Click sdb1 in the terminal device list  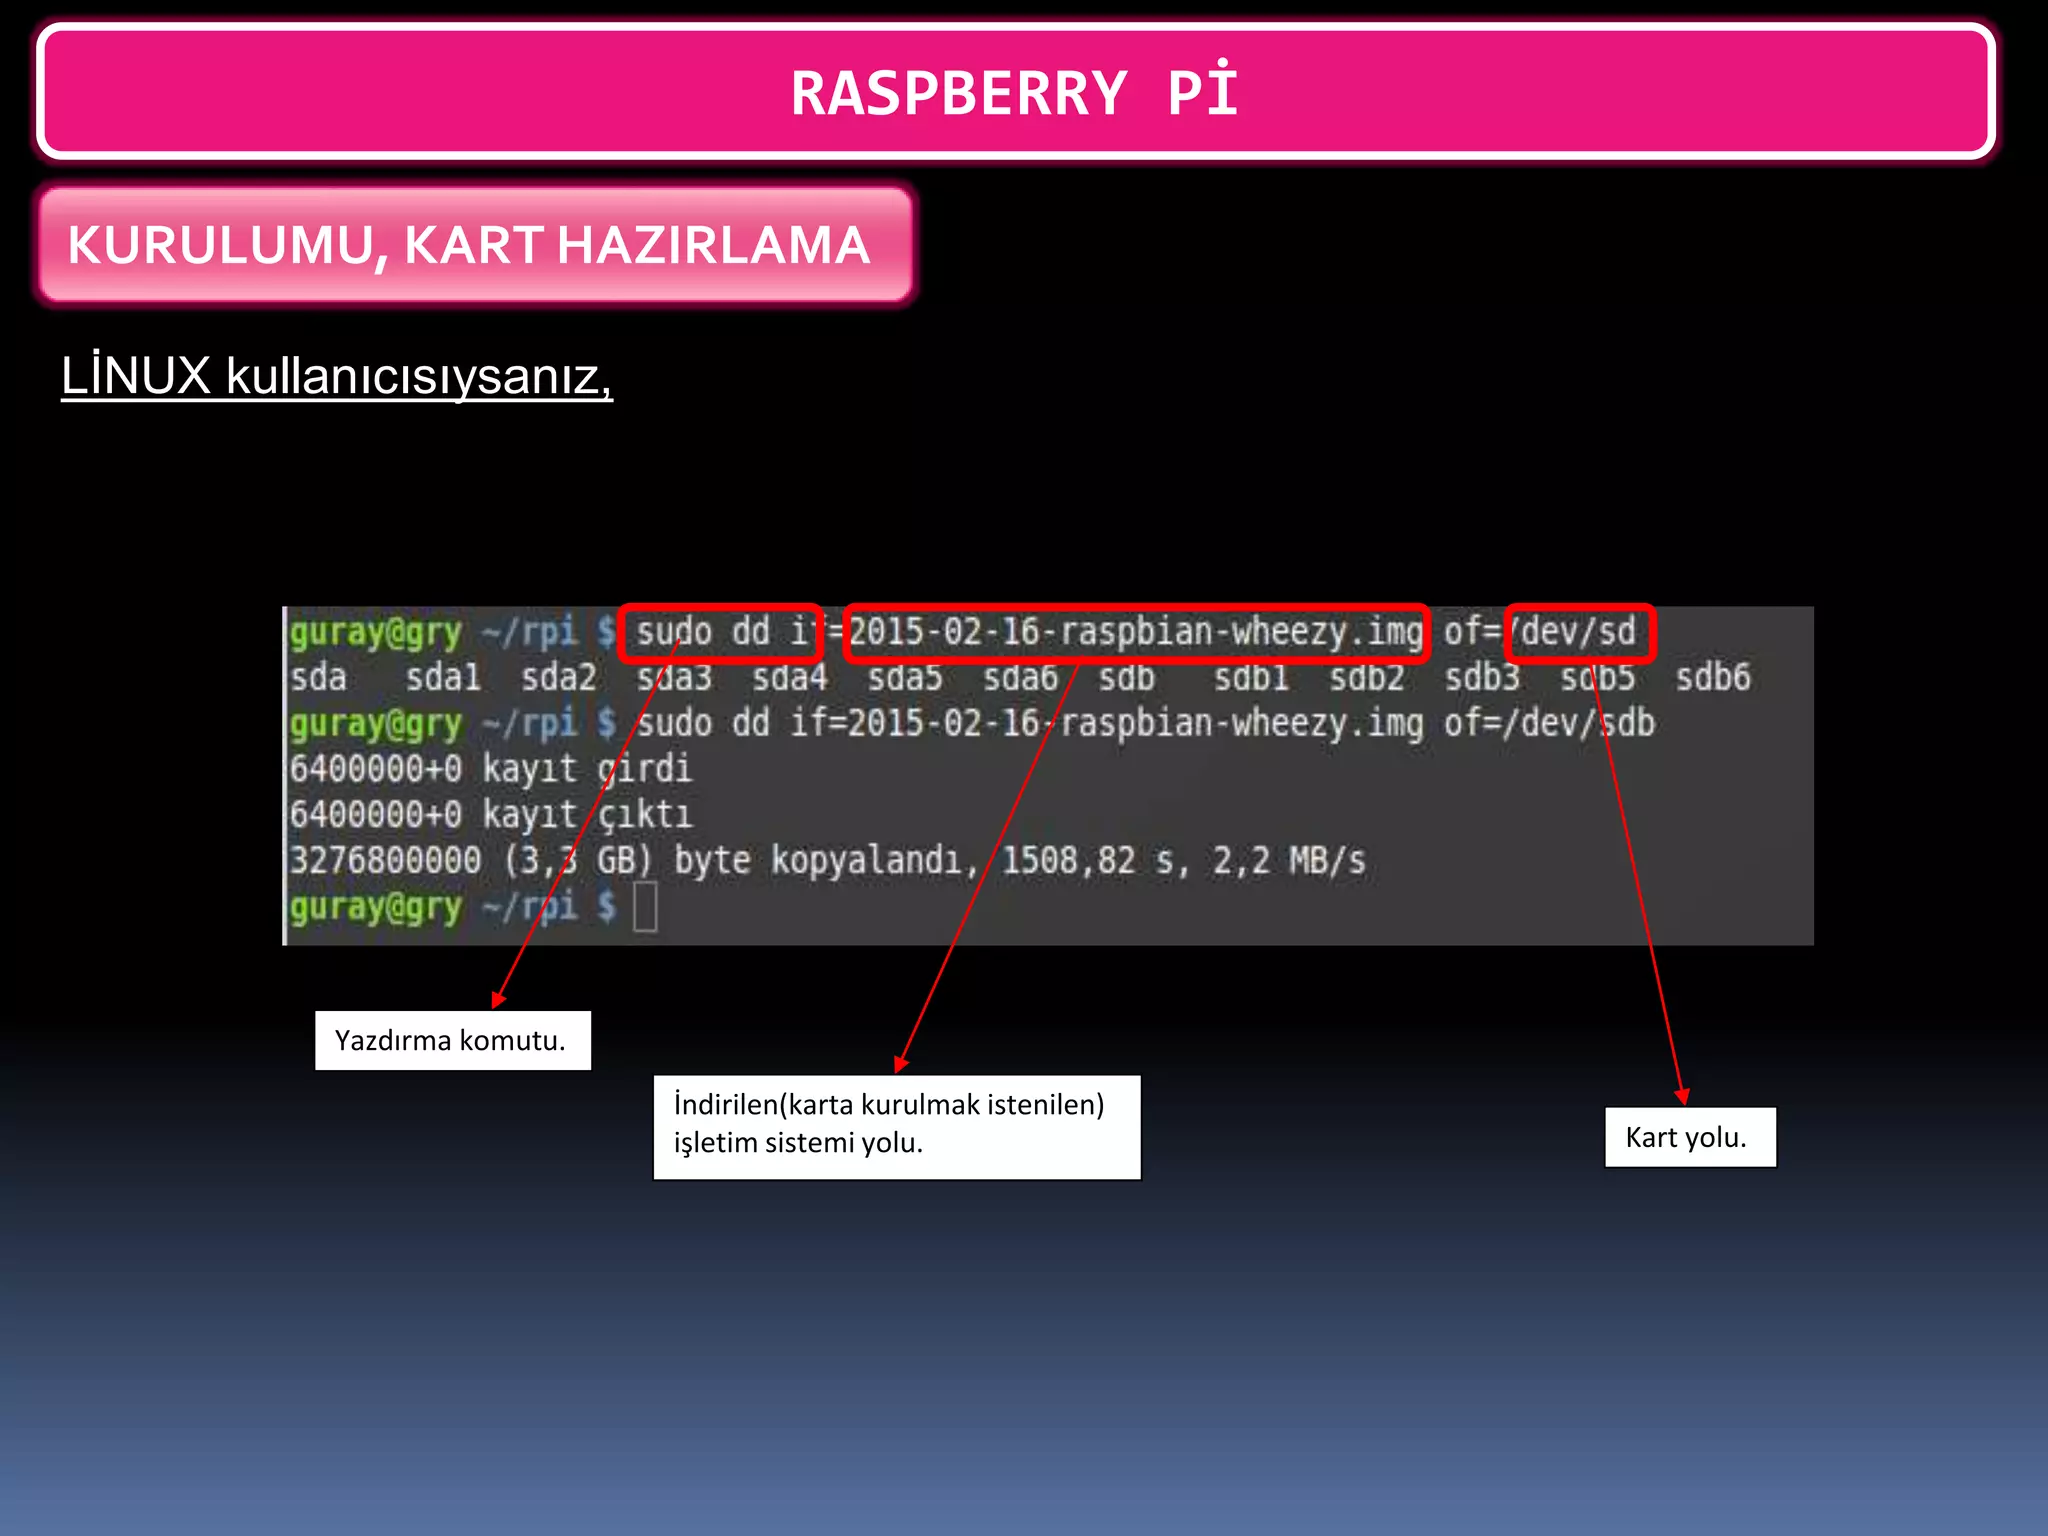pyautogui.click(x=1251, y=678)
